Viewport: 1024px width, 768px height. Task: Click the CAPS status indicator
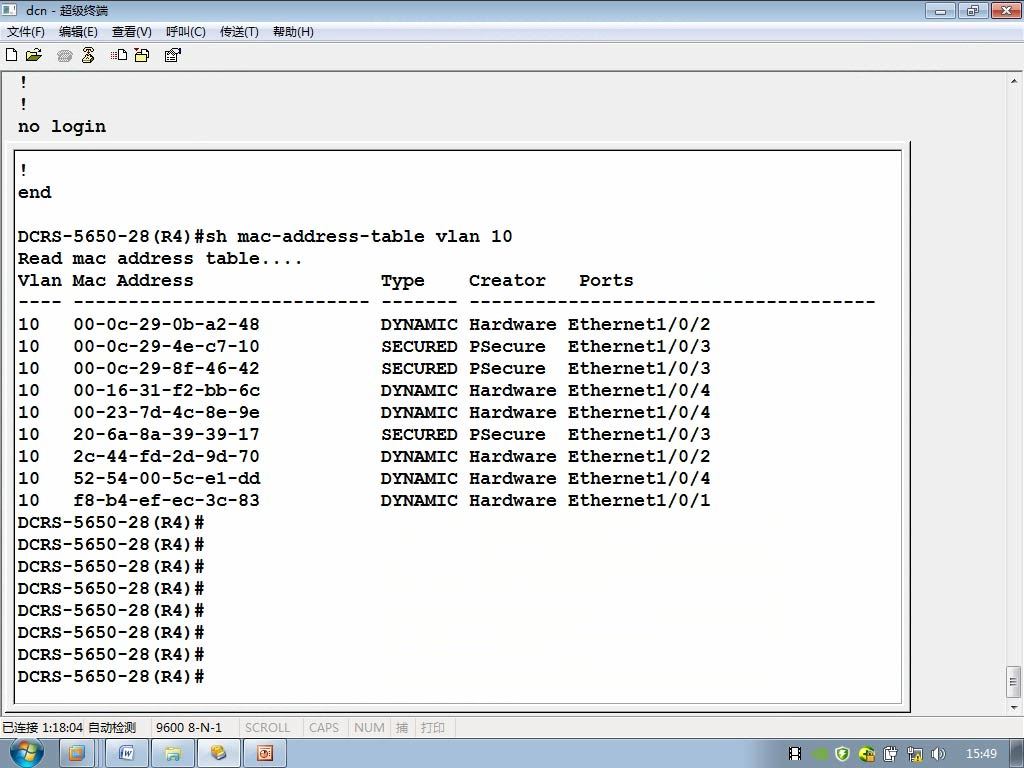click(324, 728)
